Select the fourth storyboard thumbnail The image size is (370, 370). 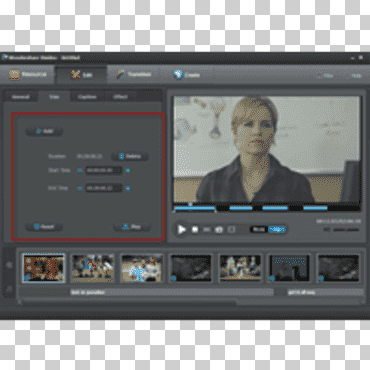pos(191,268)
